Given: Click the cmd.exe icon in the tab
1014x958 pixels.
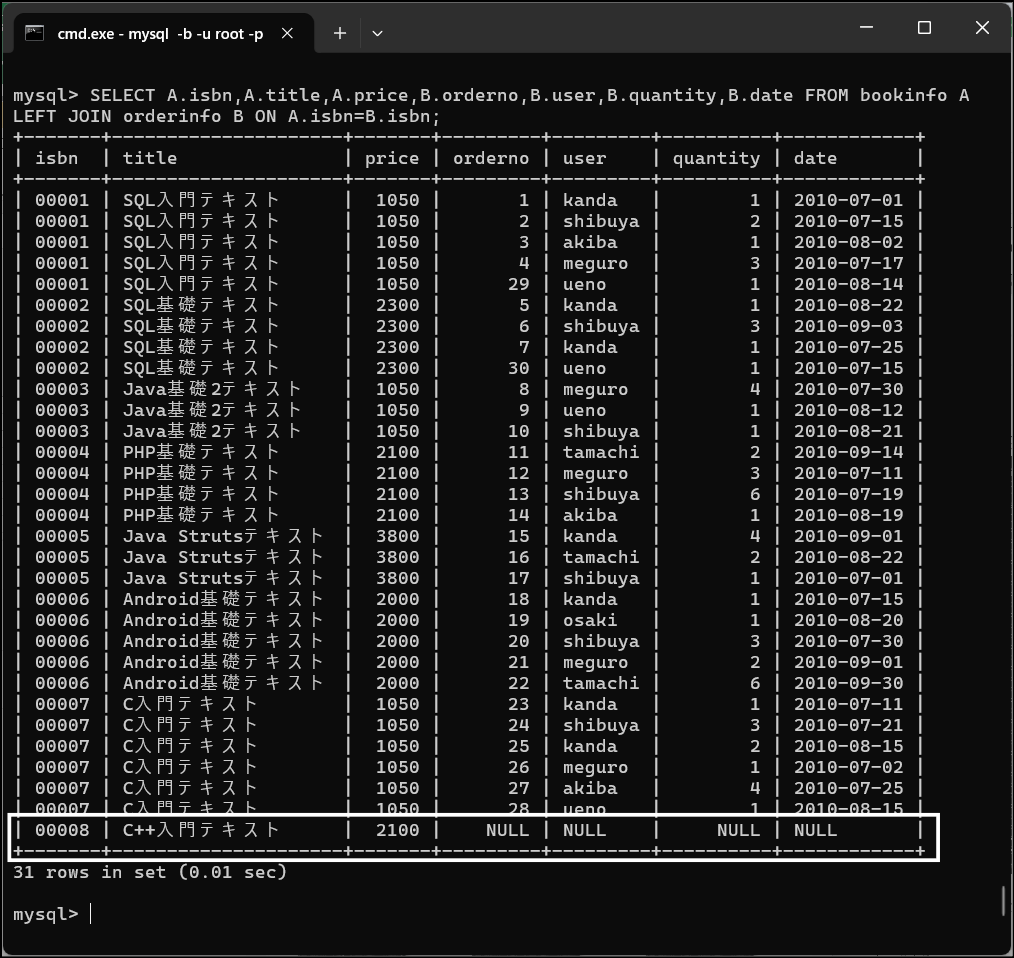Looking at the screenshot, I should click(35, 33).
